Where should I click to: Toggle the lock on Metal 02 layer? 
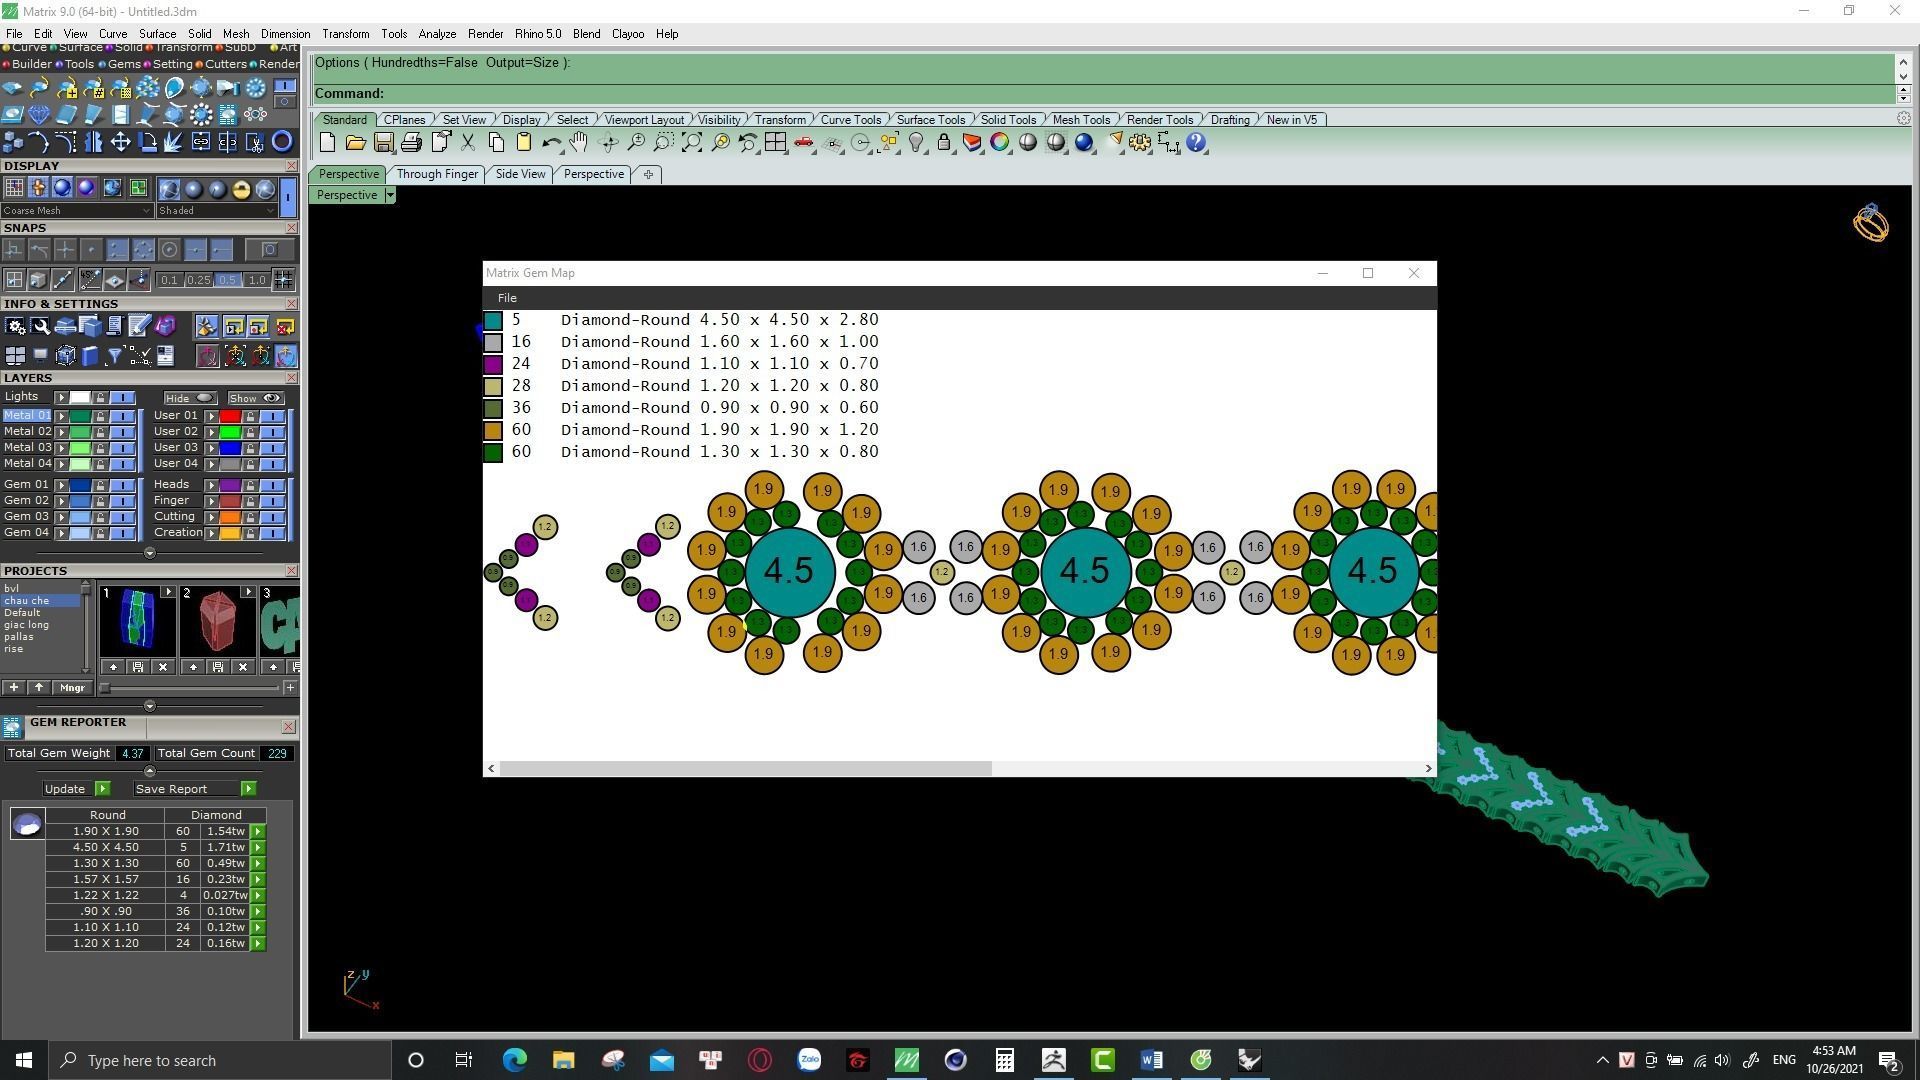tap(100, 432)
